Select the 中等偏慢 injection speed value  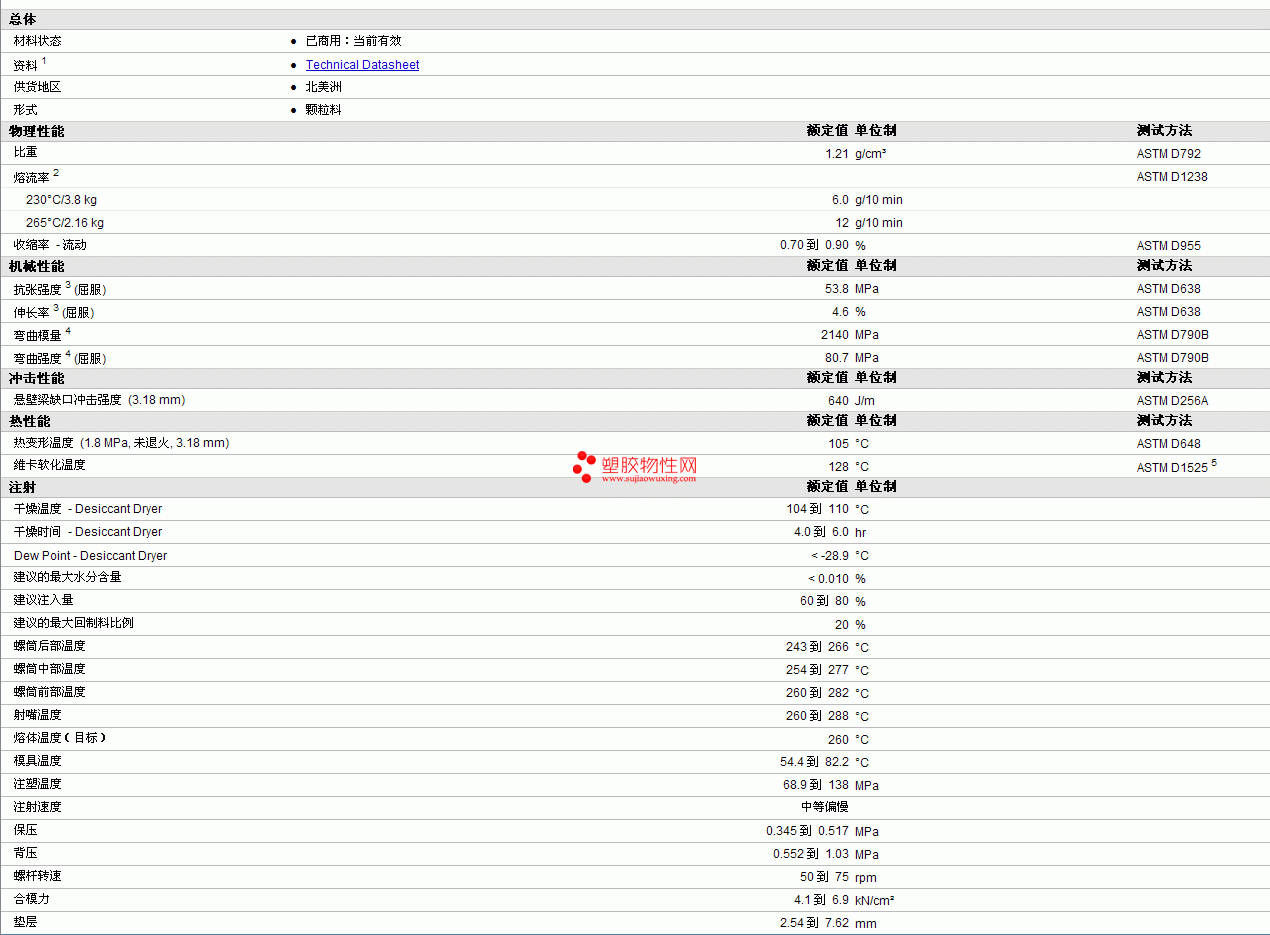[825, 807]
